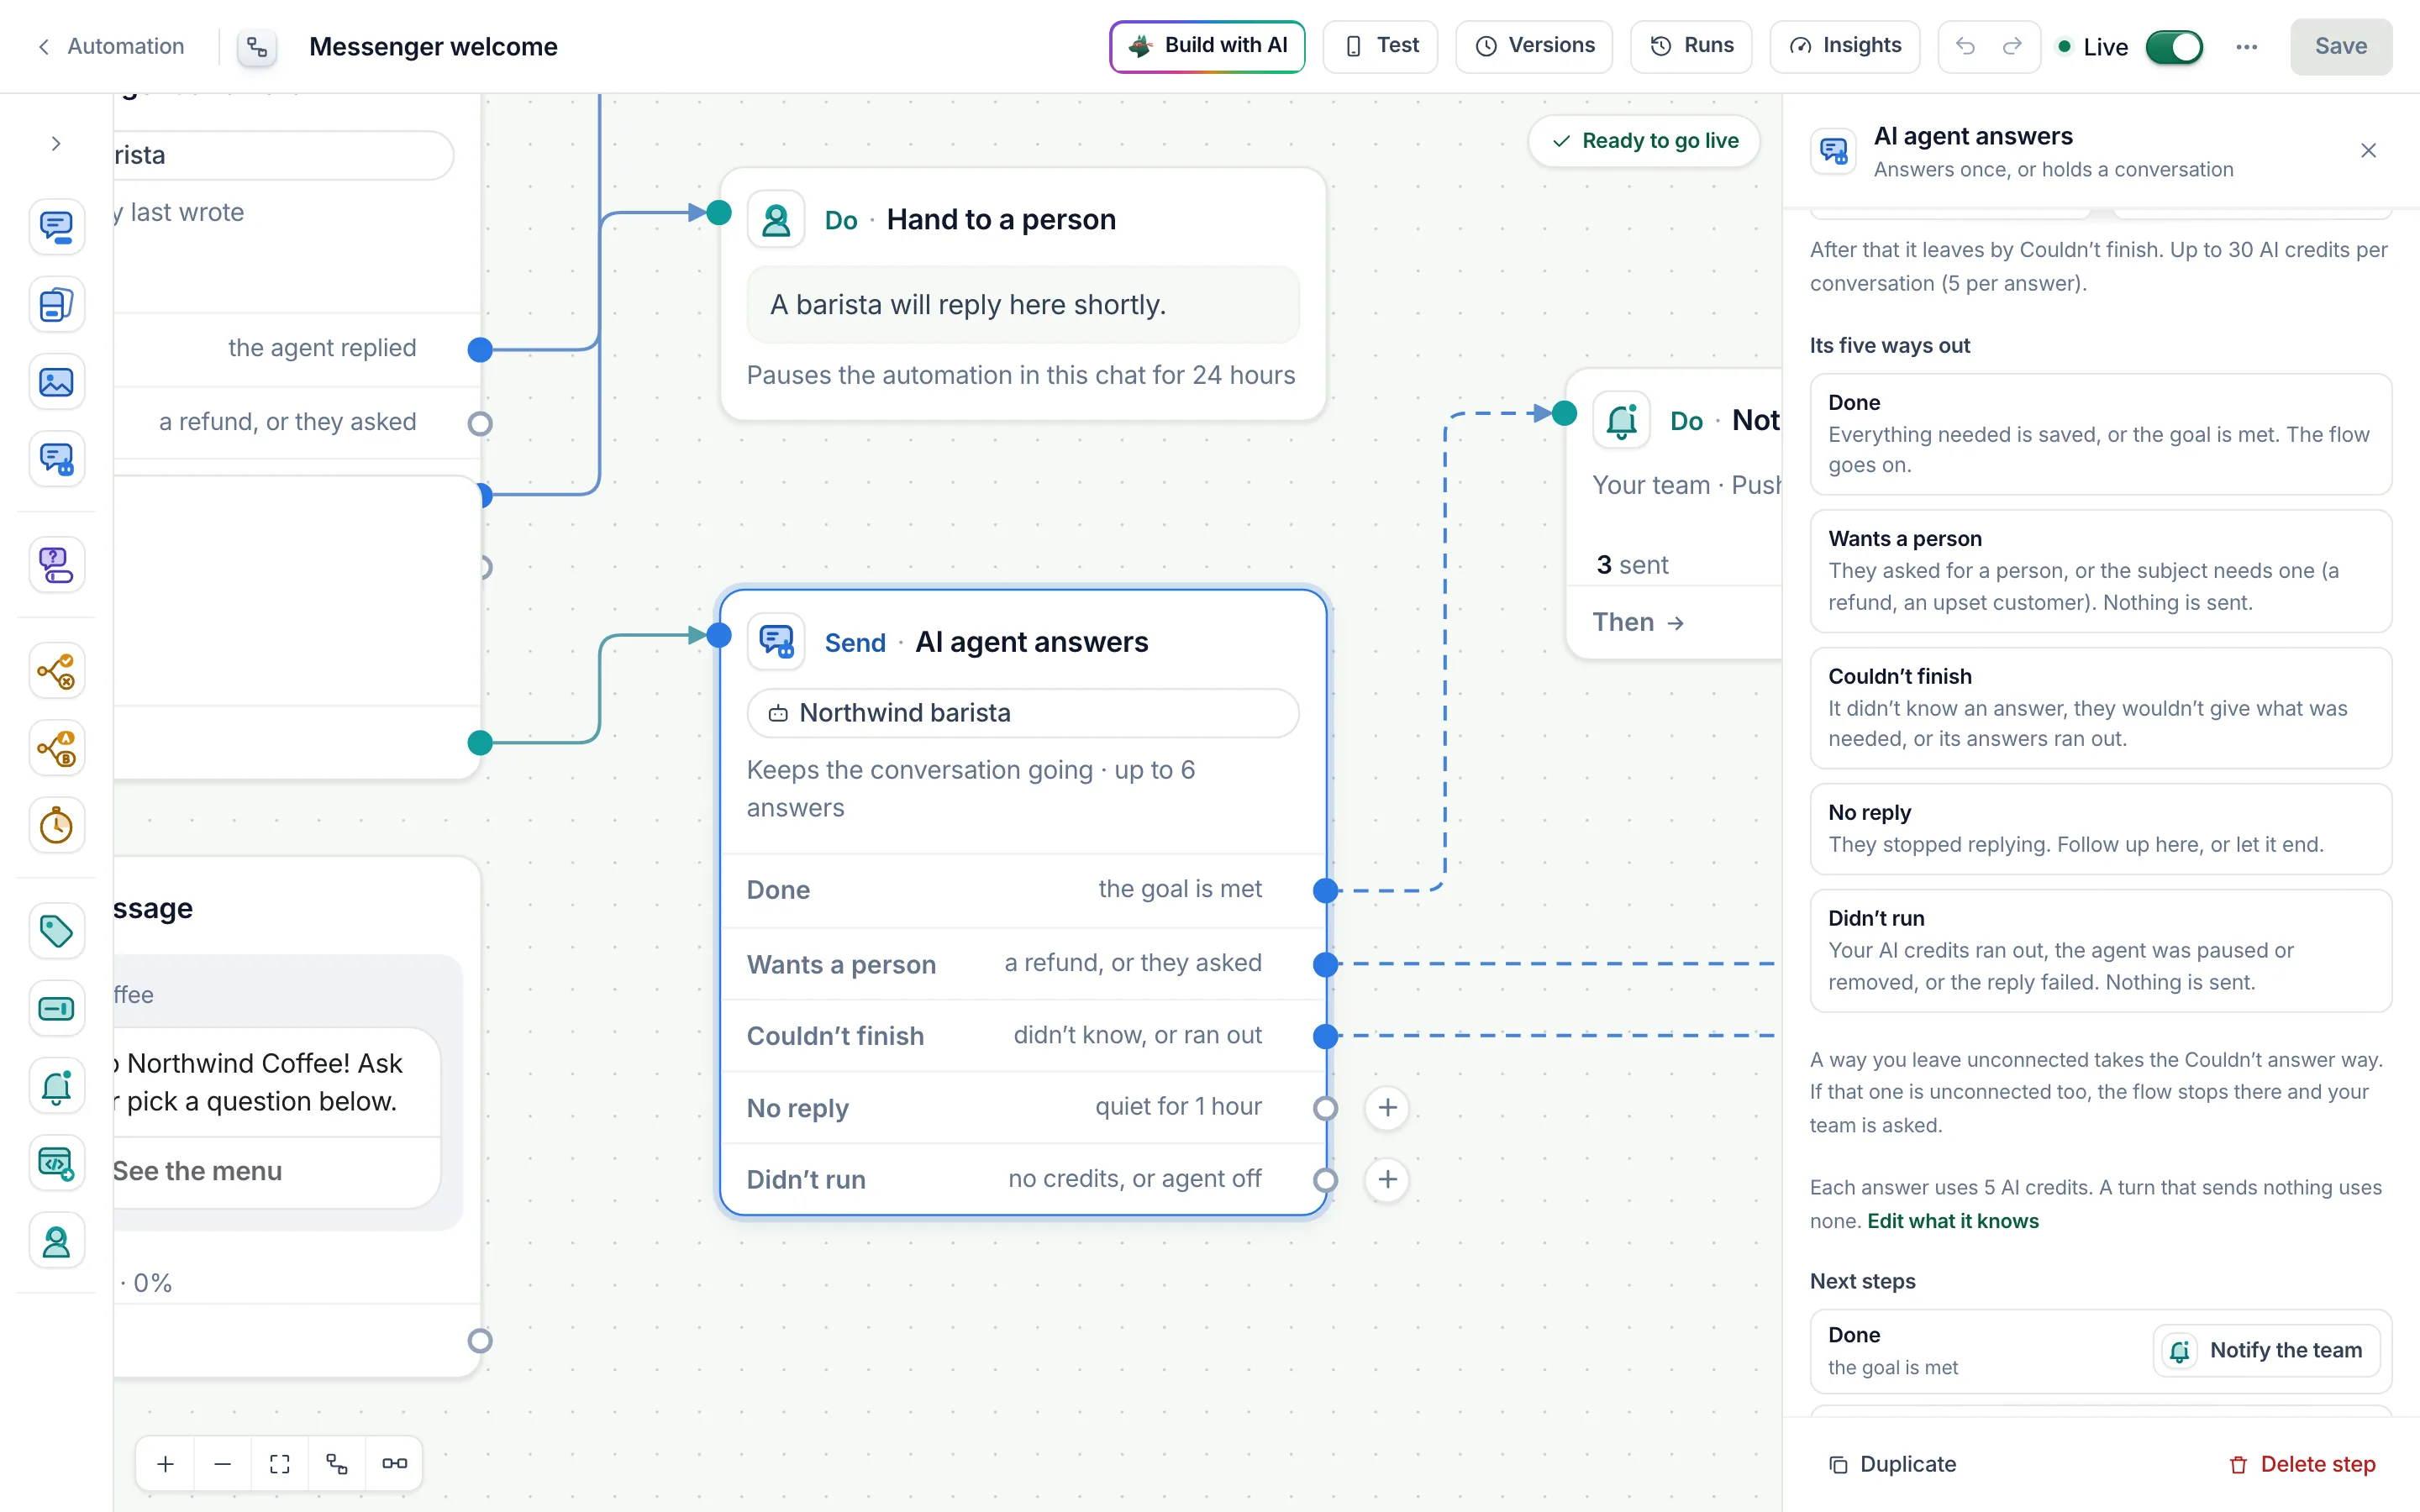Screen dimensions: 2420x1512
Task: Open the Runs view
Action: click(x=1691, y=46)
